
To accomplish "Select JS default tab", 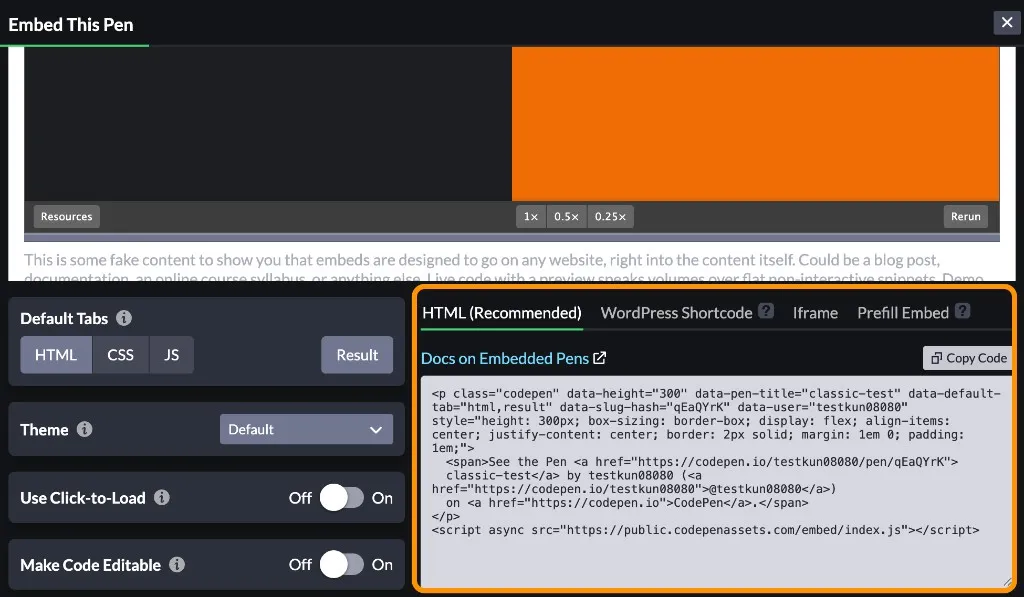I will [172, 355].
